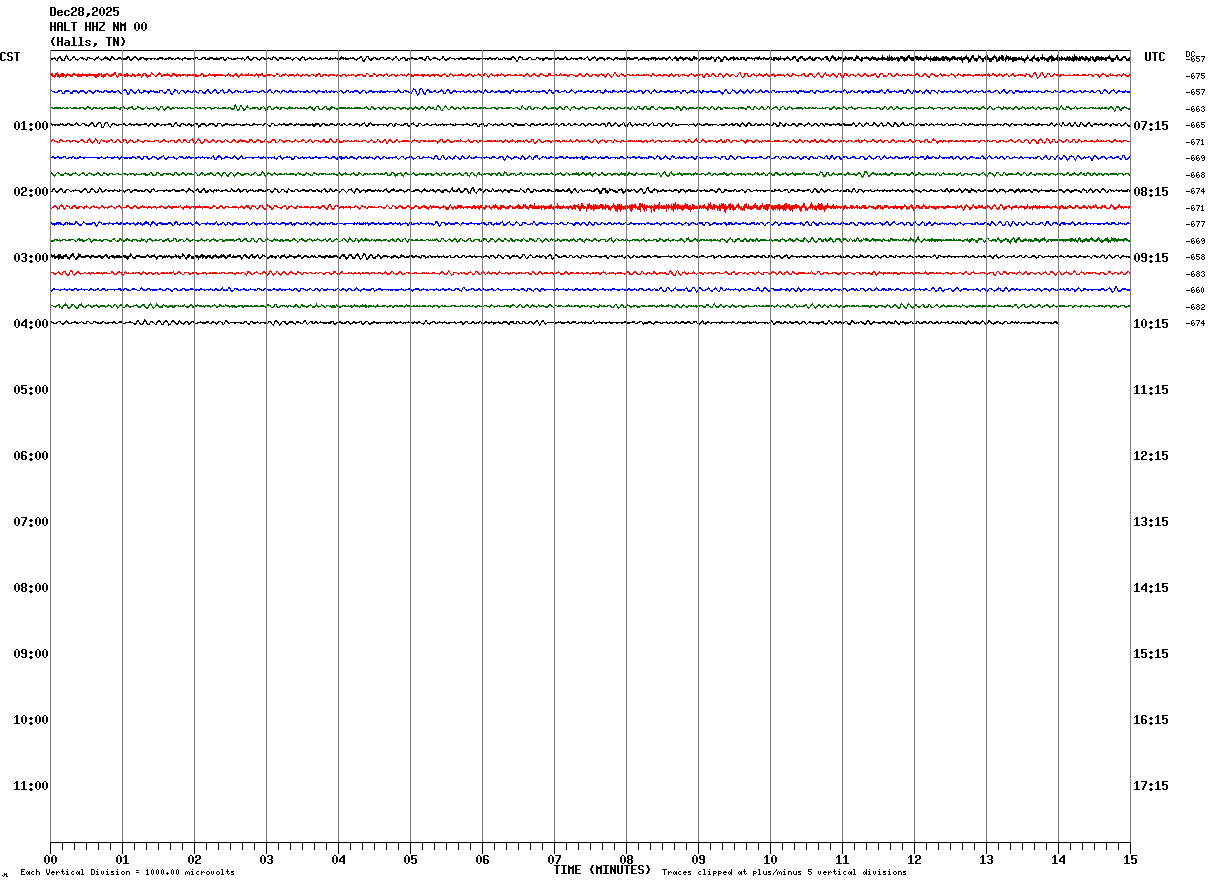This screenshot has width=1210, height=886.
Task: Click the 10:15 UTC time label
Action: click(x=1151, y=324)
